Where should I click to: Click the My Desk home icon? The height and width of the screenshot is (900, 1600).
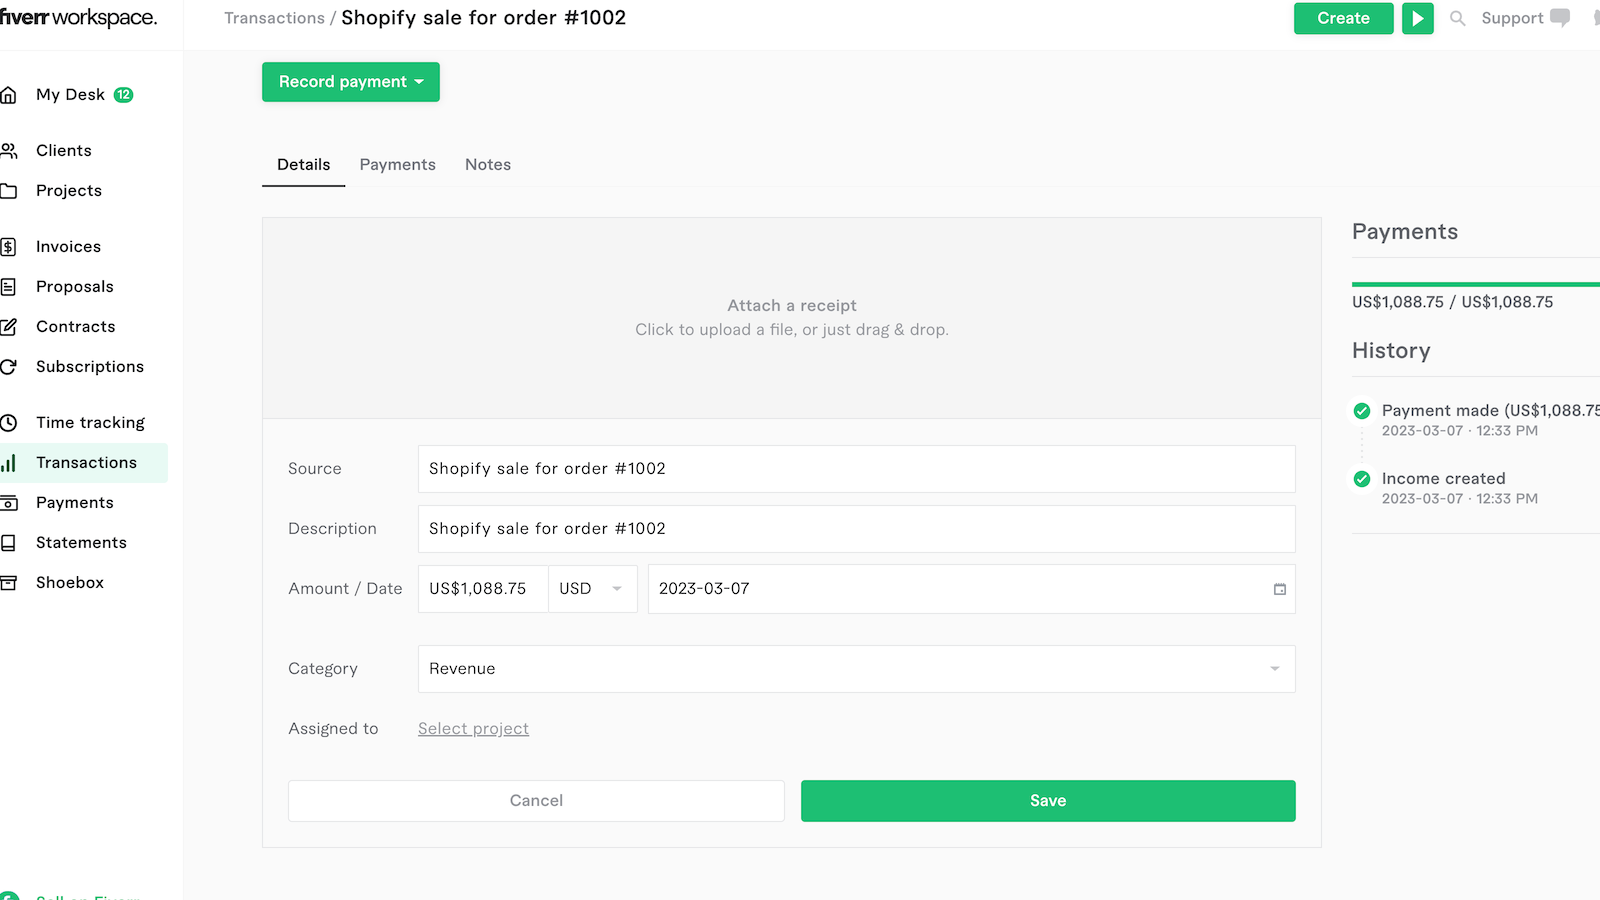[x=8, y=95]
